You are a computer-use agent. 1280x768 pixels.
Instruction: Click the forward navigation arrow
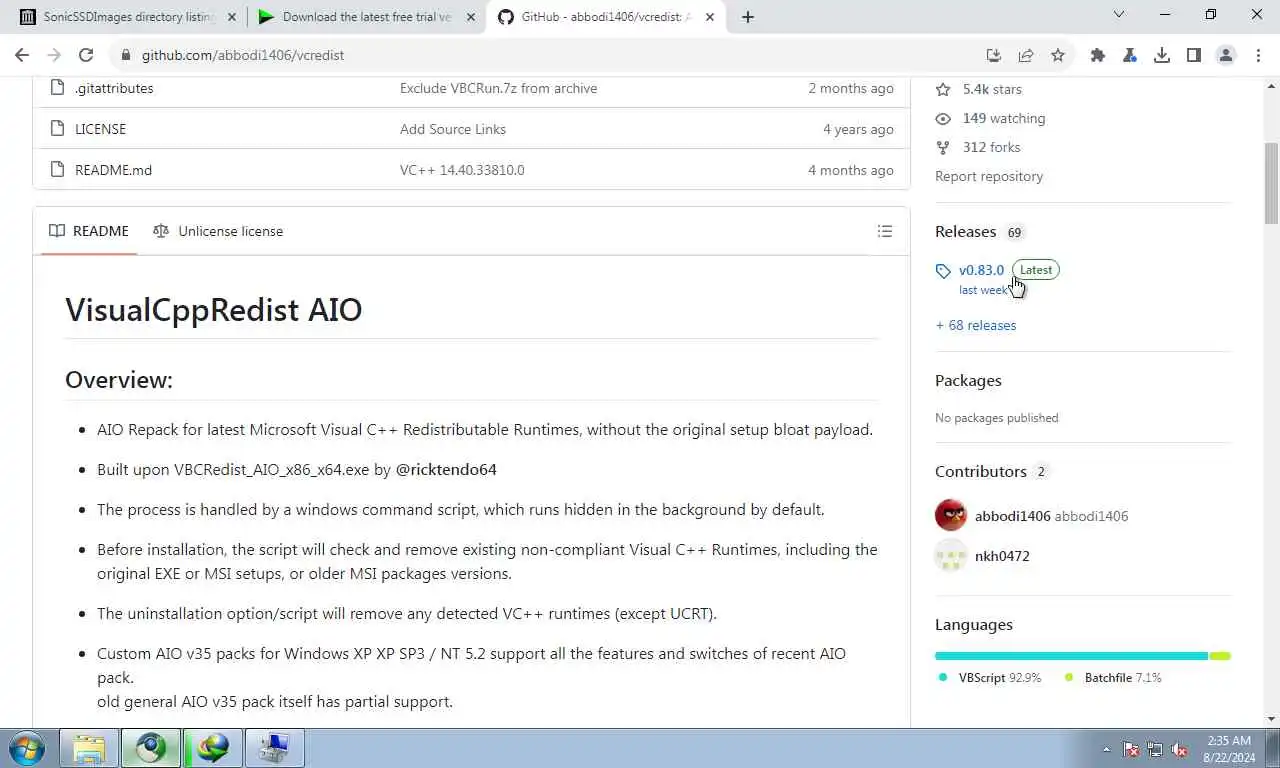54,55
